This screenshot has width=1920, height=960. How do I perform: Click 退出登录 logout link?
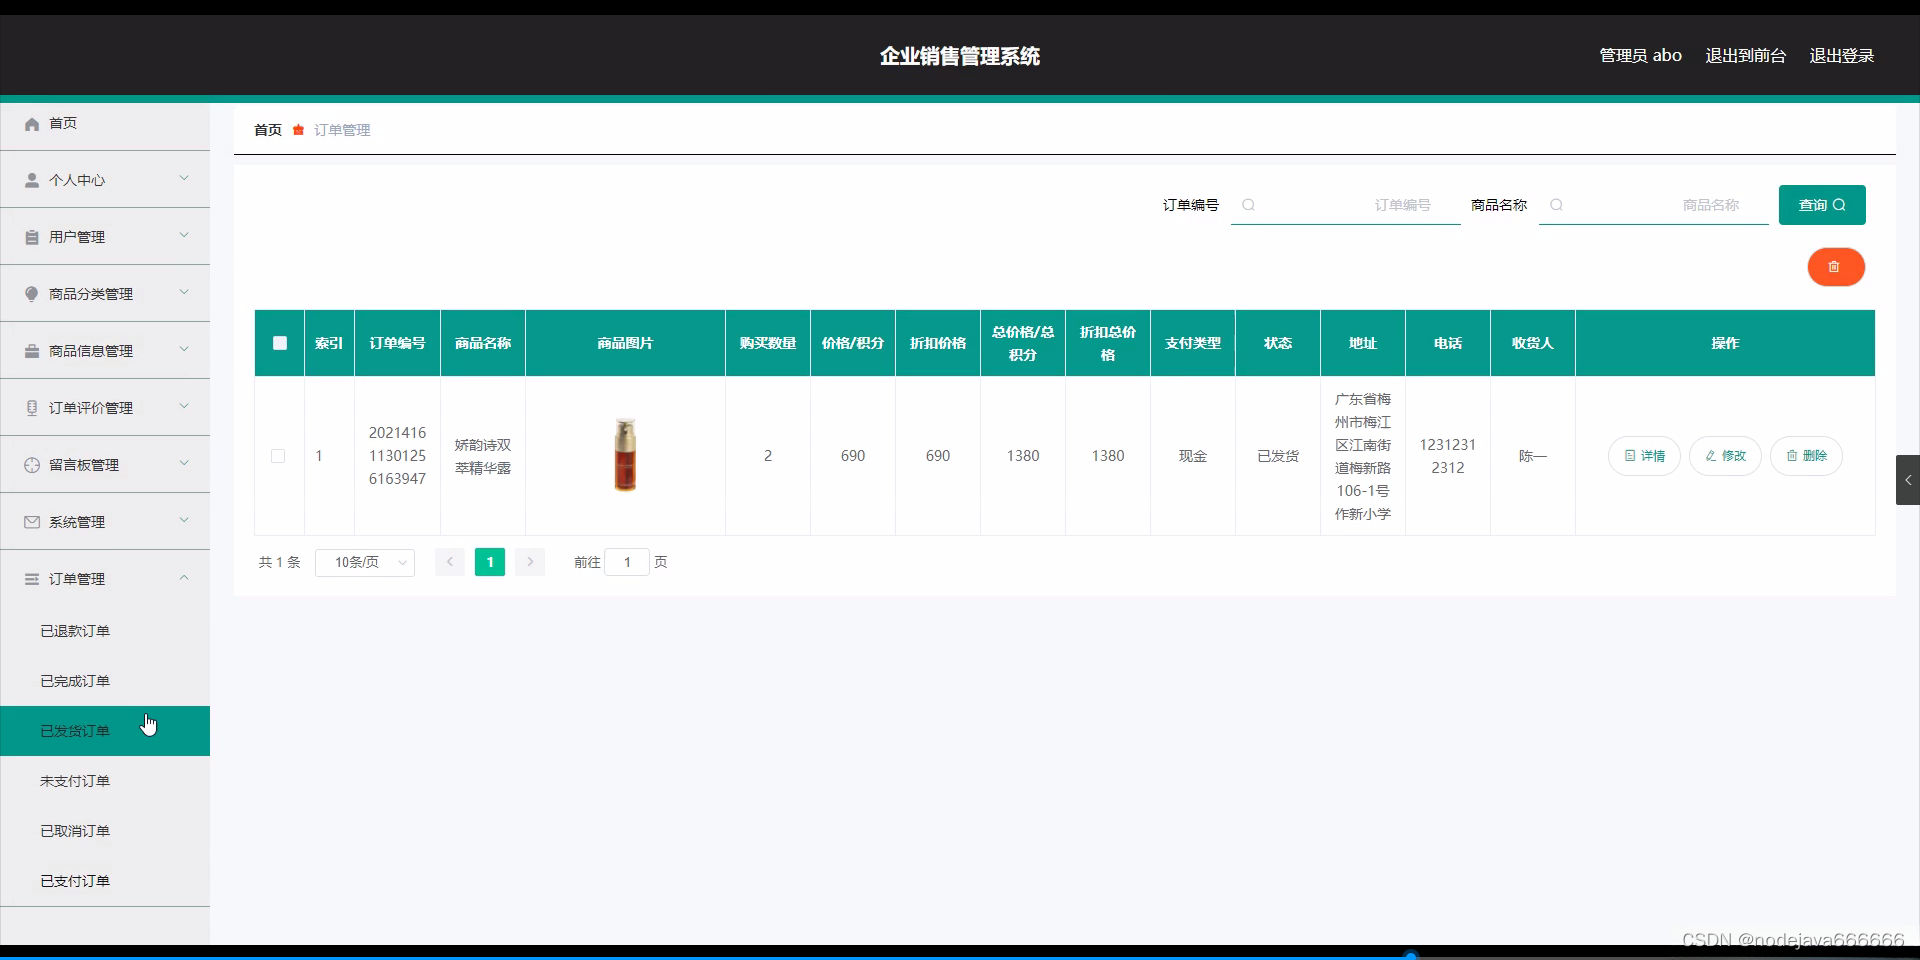1842,56
